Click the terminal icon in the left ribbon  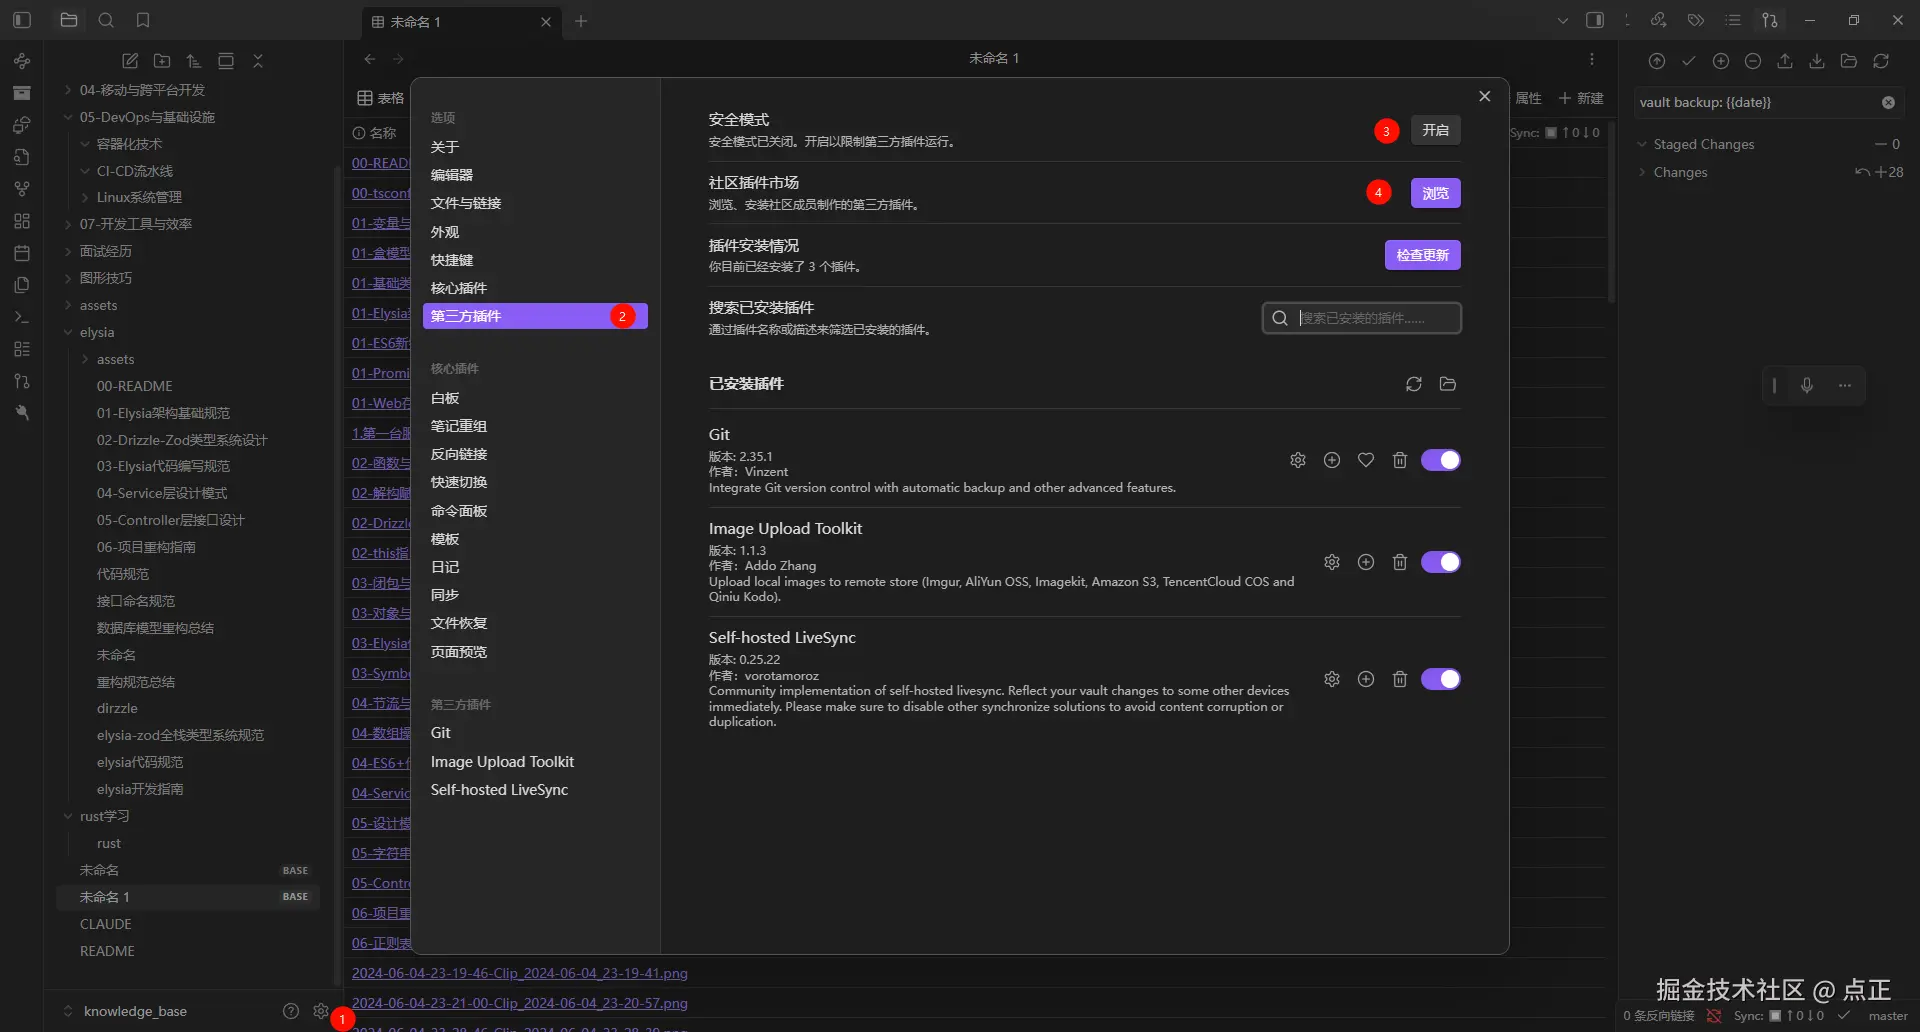click(x=22, y=317)
